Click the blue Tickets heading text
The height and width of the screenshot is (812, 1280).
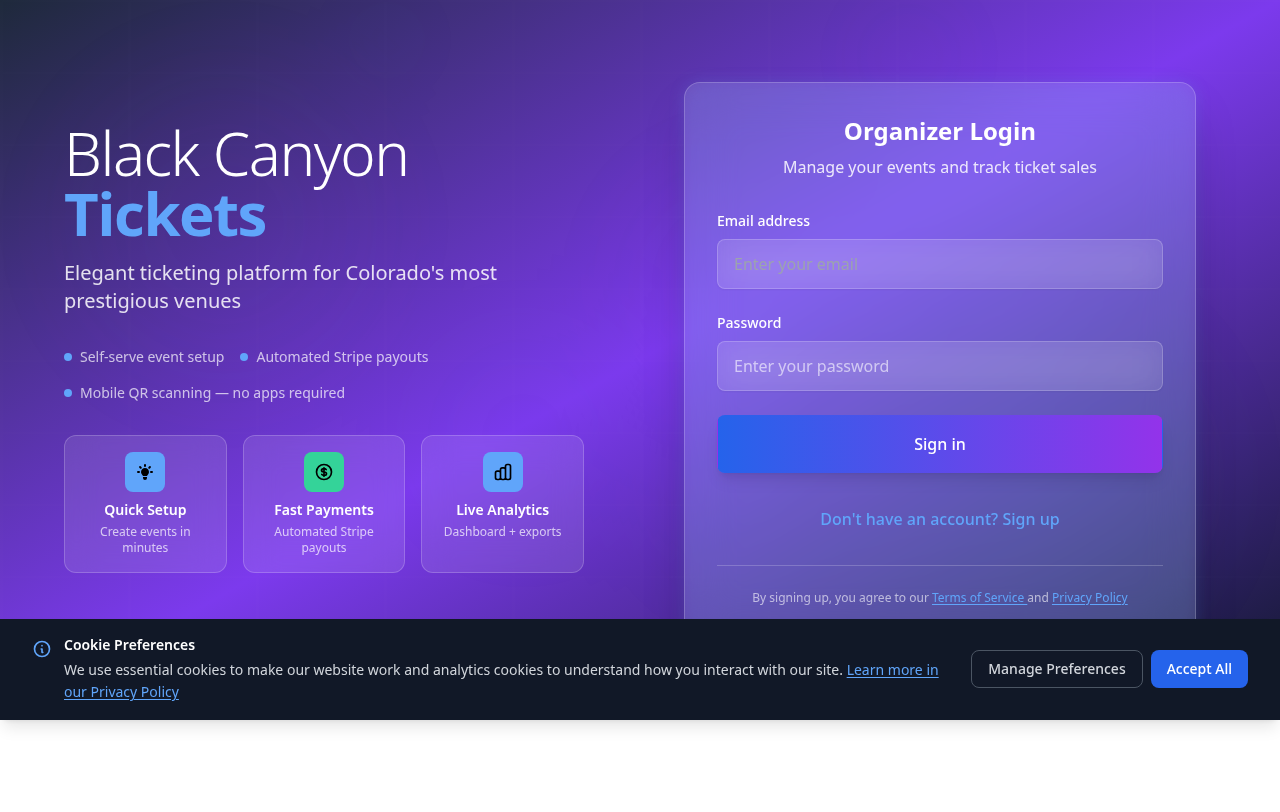[x=165, y=215]
